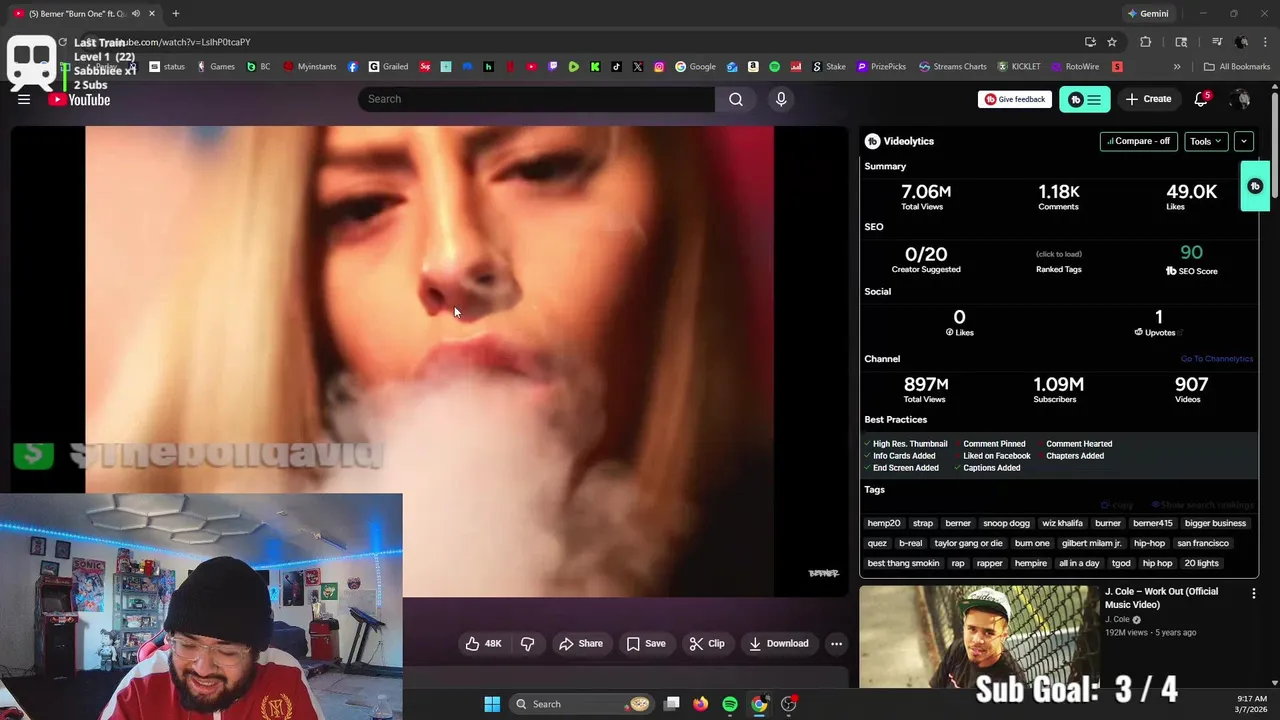Screen dimensions: 1280x720
Task: Click the 'best thang smokin' tag
Action: point(903,563)
